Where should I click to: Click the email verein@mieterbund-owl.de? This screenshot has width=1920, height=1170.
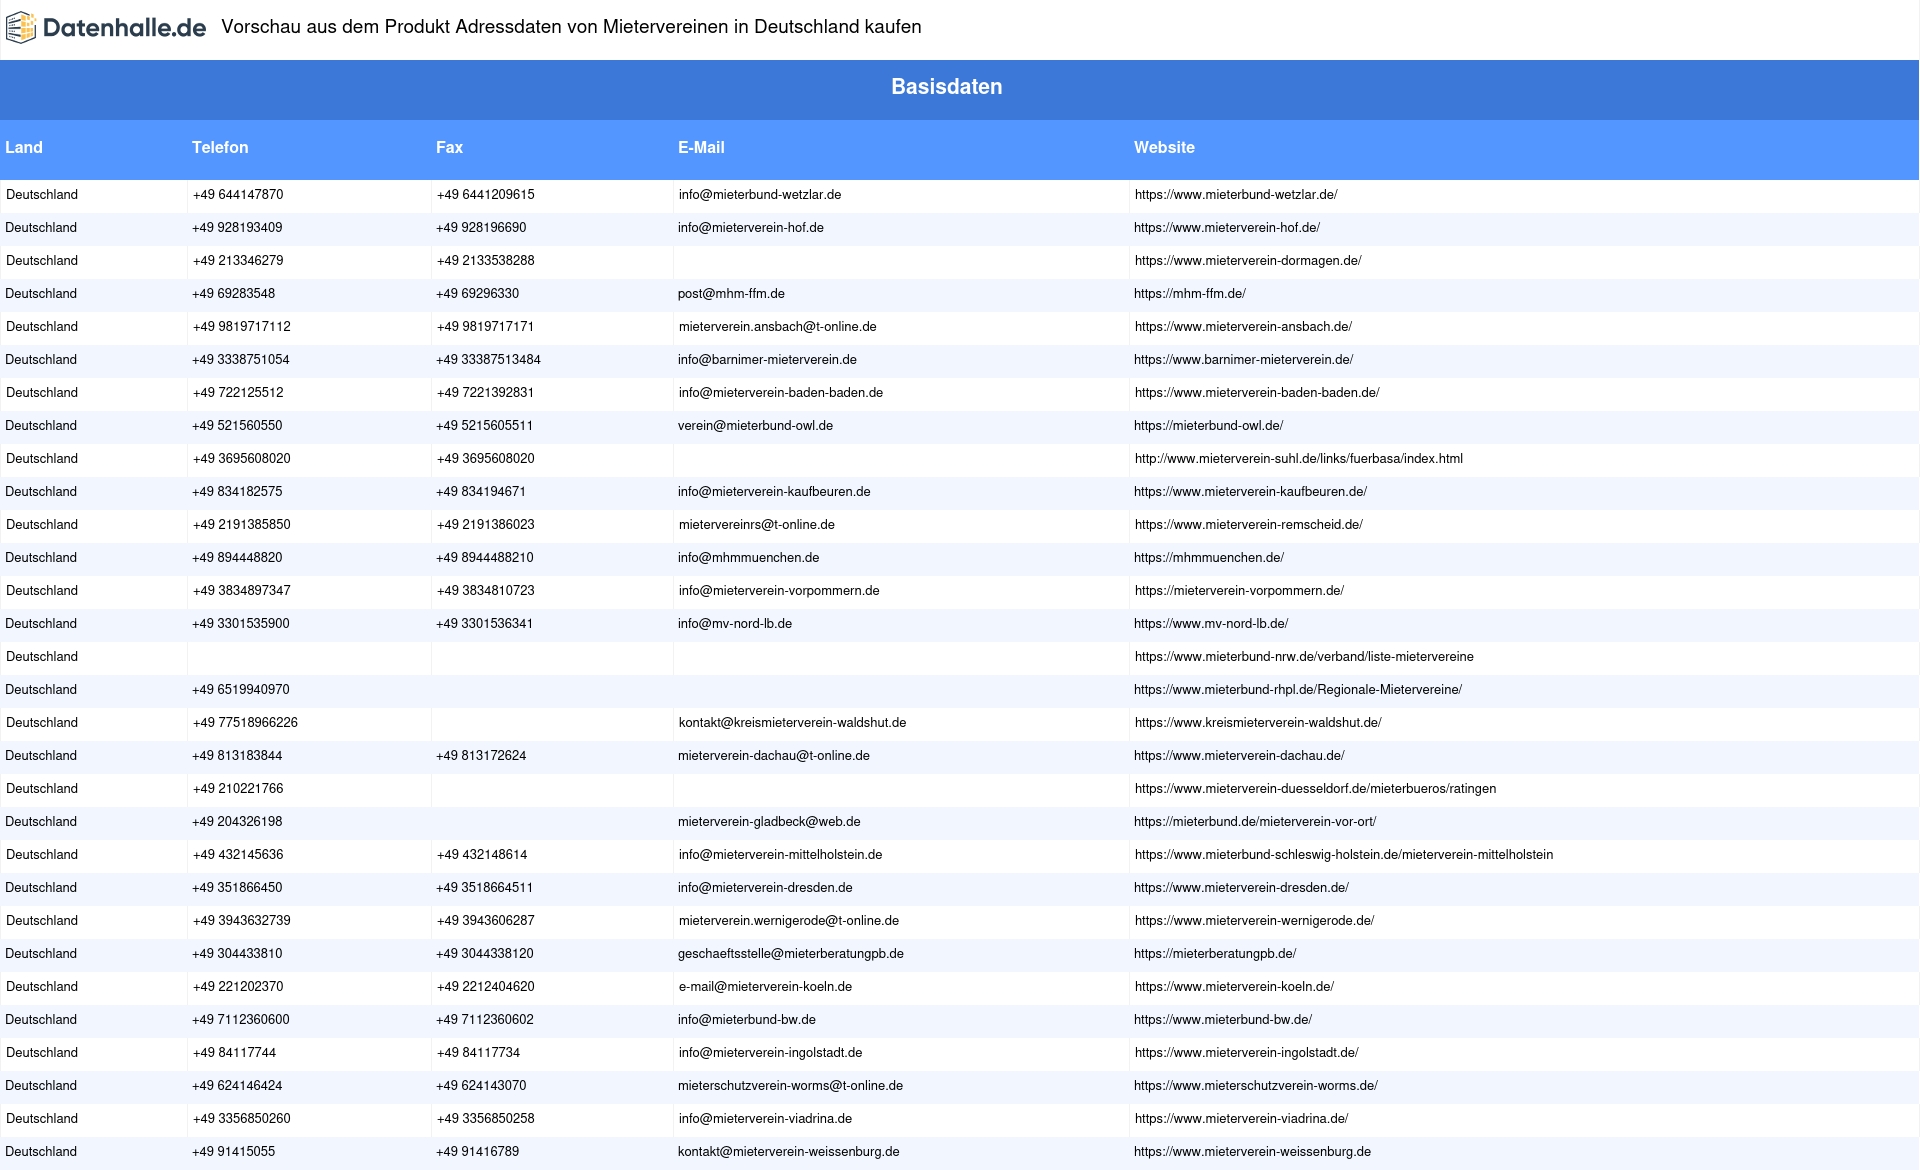[x=755, y=426]
